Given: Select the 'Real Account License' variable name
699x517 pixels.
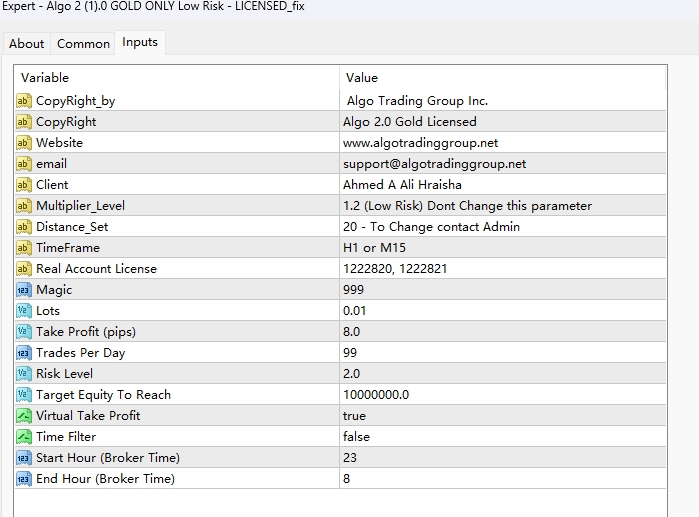Looking at the screenshot, I should pos(96,269).
